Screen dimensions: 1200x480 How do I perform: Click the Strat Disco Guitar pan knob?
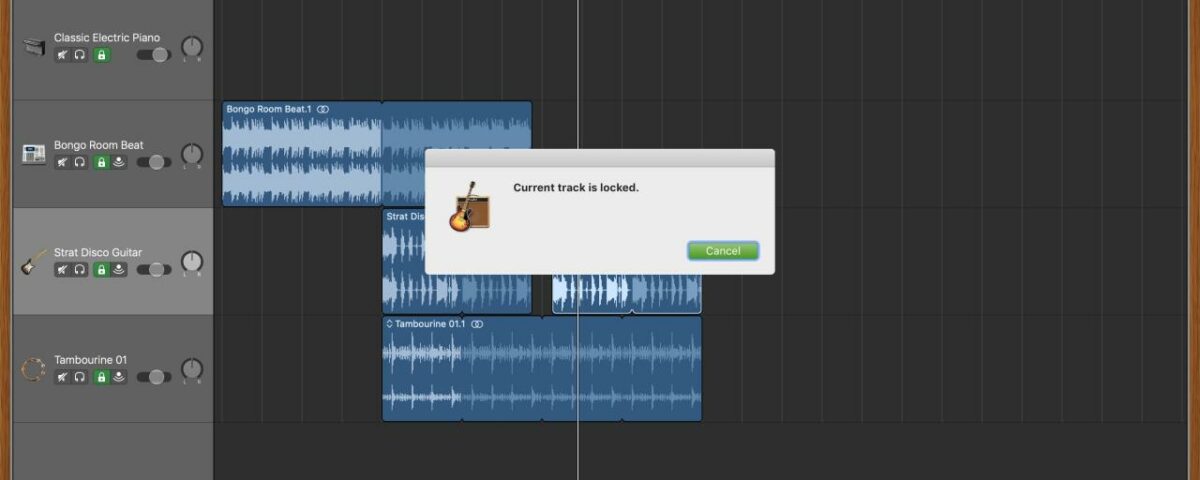point(191,261)
